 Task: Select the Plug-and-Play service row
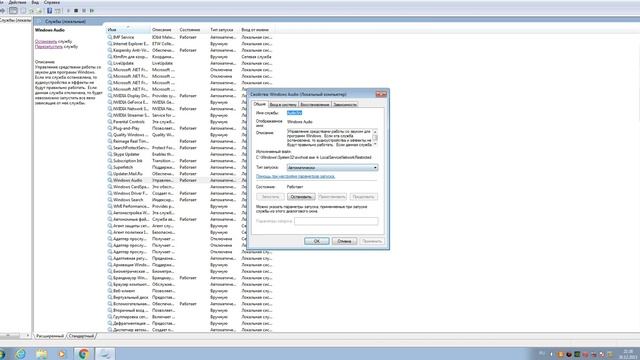(176, 128)
